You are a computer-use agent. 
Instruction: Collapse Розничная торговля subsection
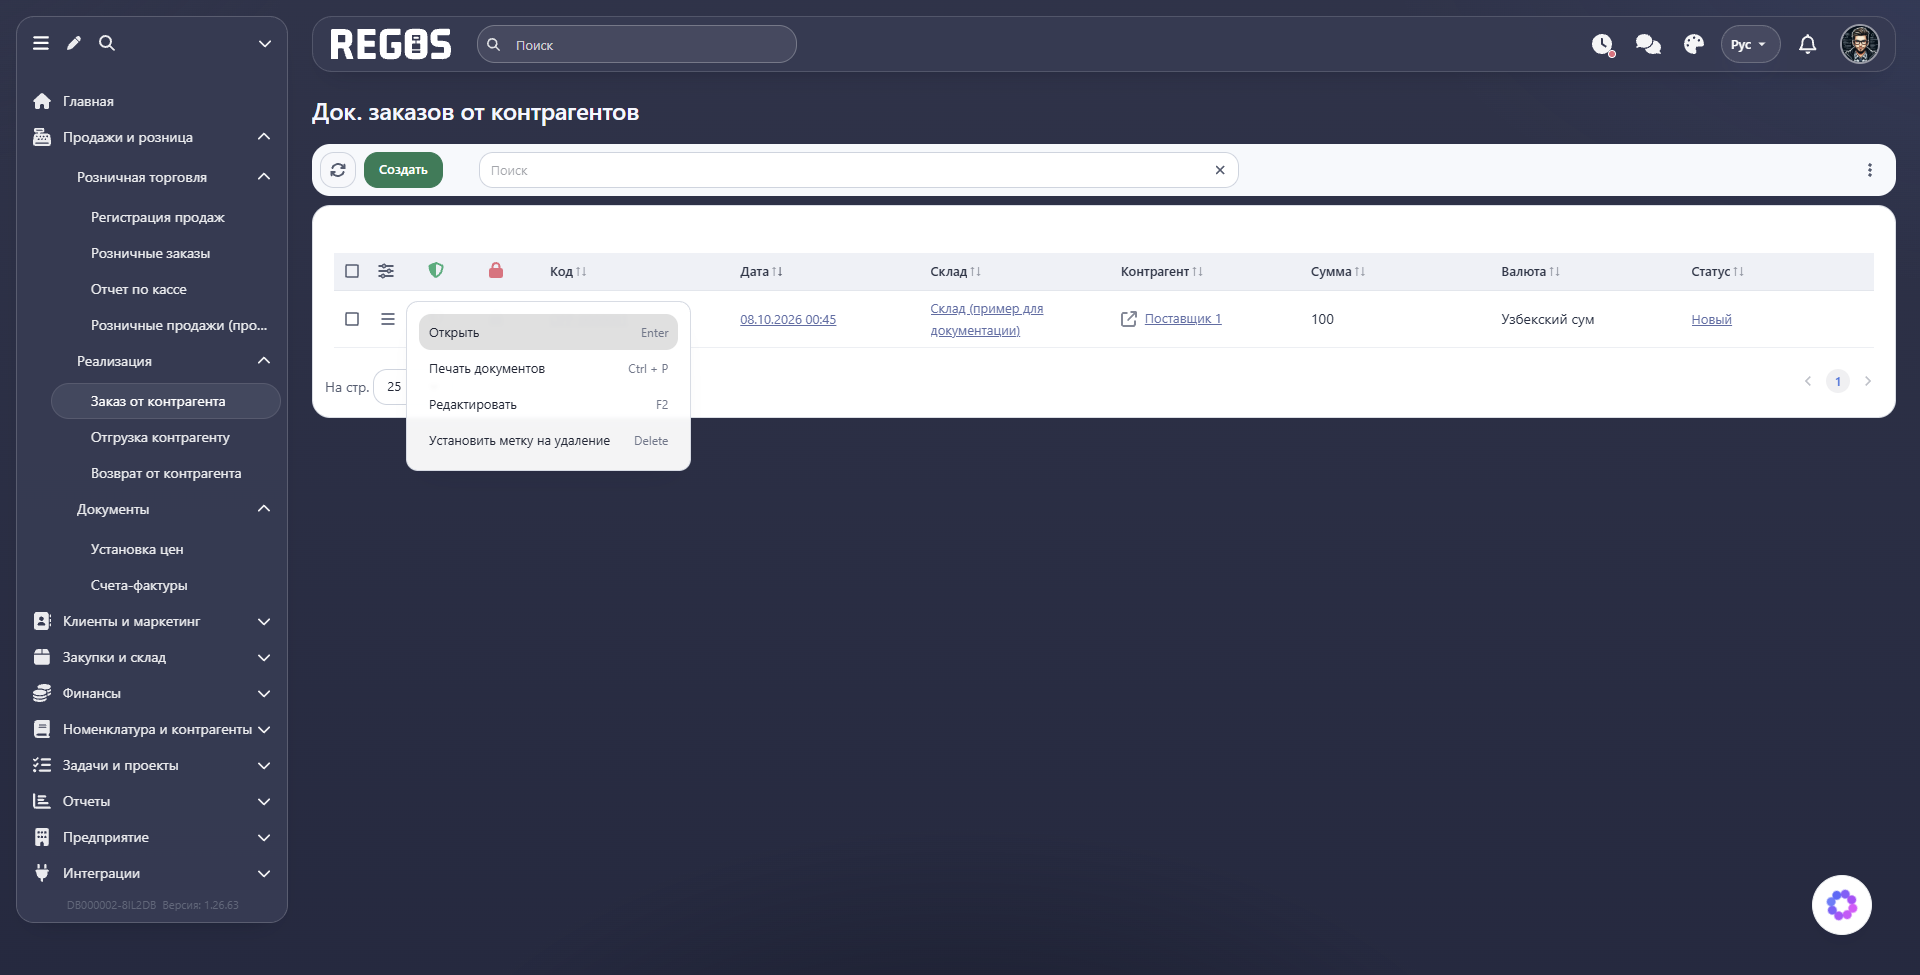[264, 177]
